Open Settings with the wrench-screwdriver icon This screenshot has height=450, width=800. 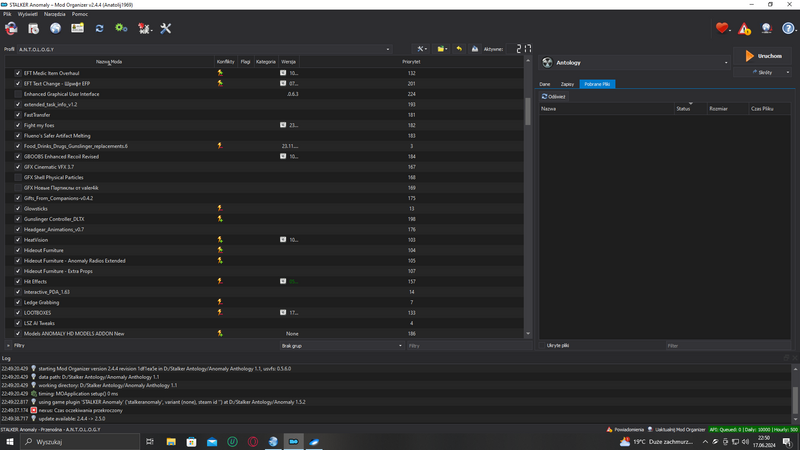pos(166,29)
